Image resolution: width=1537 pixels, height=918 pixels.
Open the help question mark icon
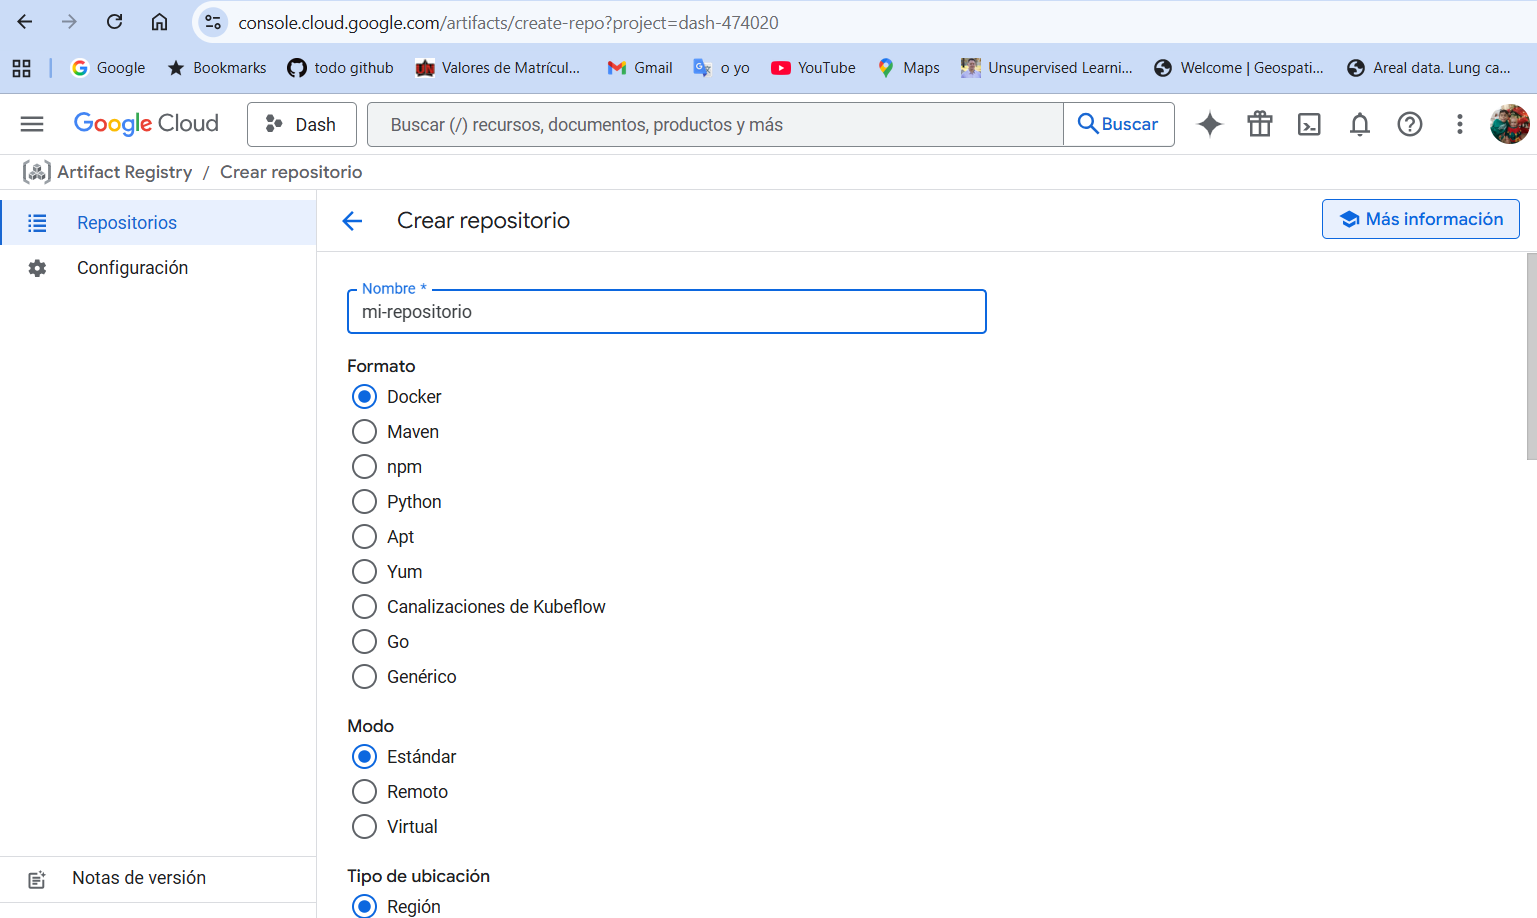[x=1410, y=124]
